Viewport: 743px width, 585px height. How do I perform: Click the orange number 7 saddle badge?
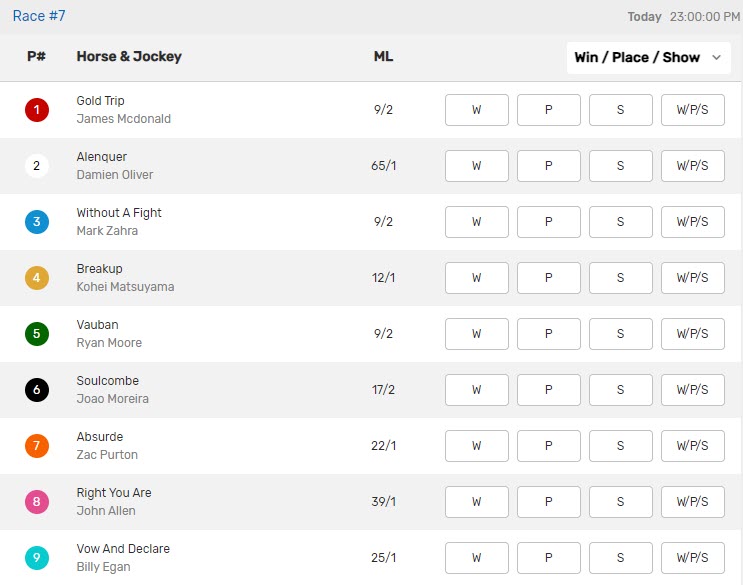coord(36,446)
